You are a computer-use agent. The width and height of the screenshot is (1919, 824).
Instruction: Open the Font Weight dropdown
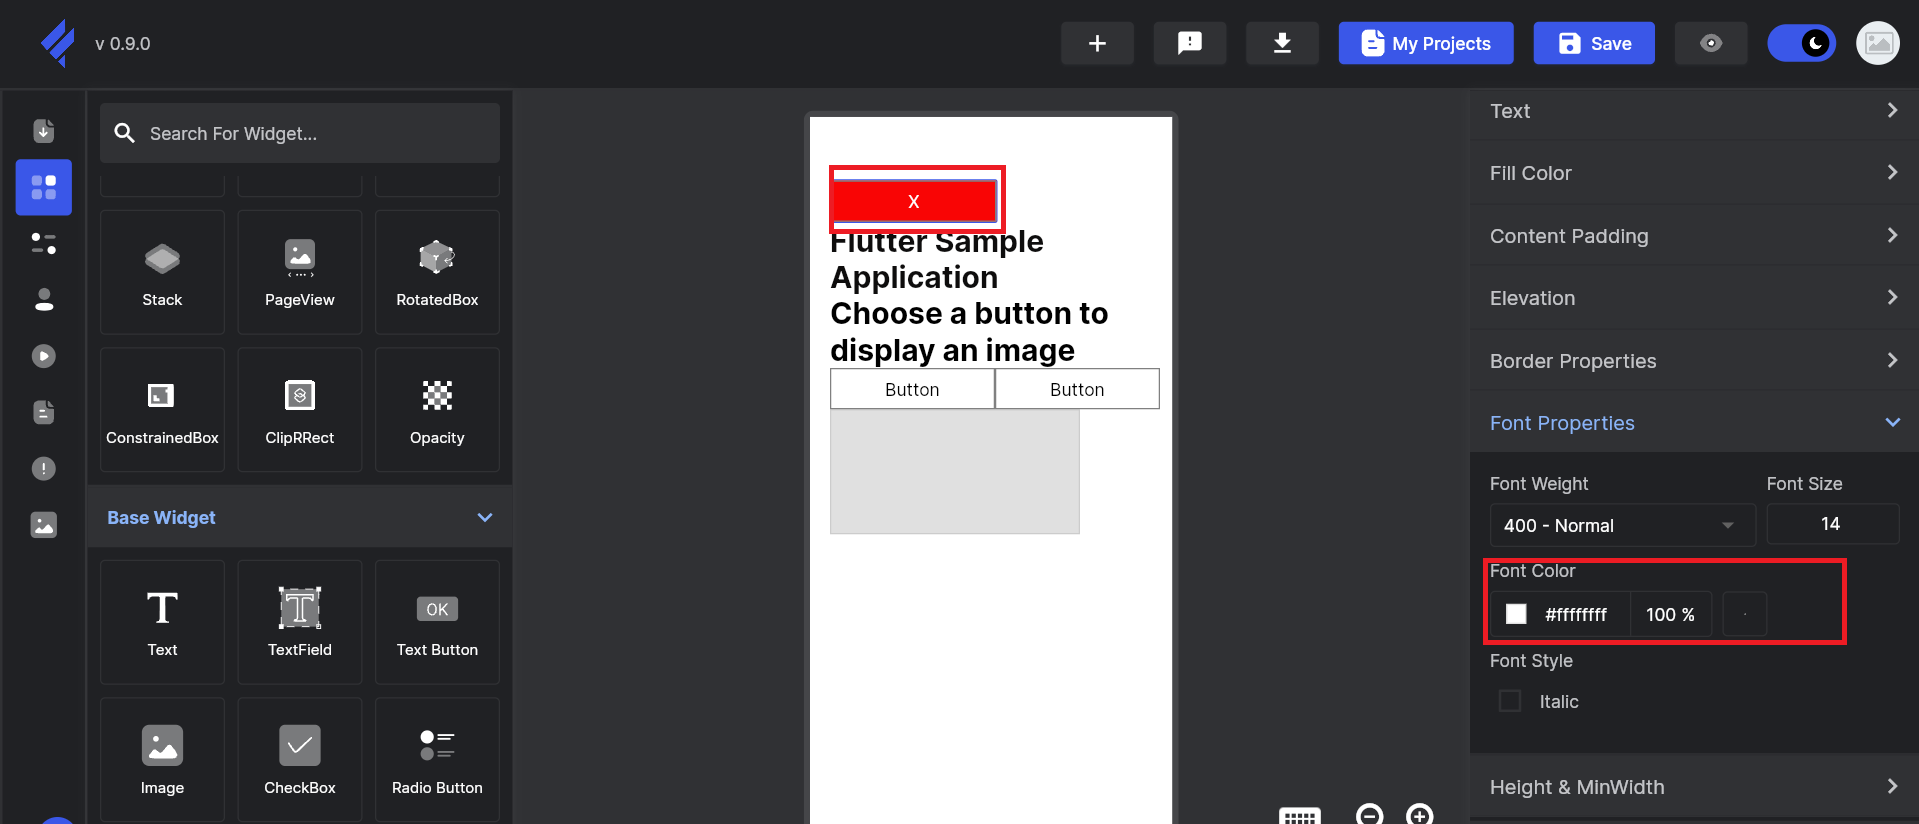[1621, 525]
